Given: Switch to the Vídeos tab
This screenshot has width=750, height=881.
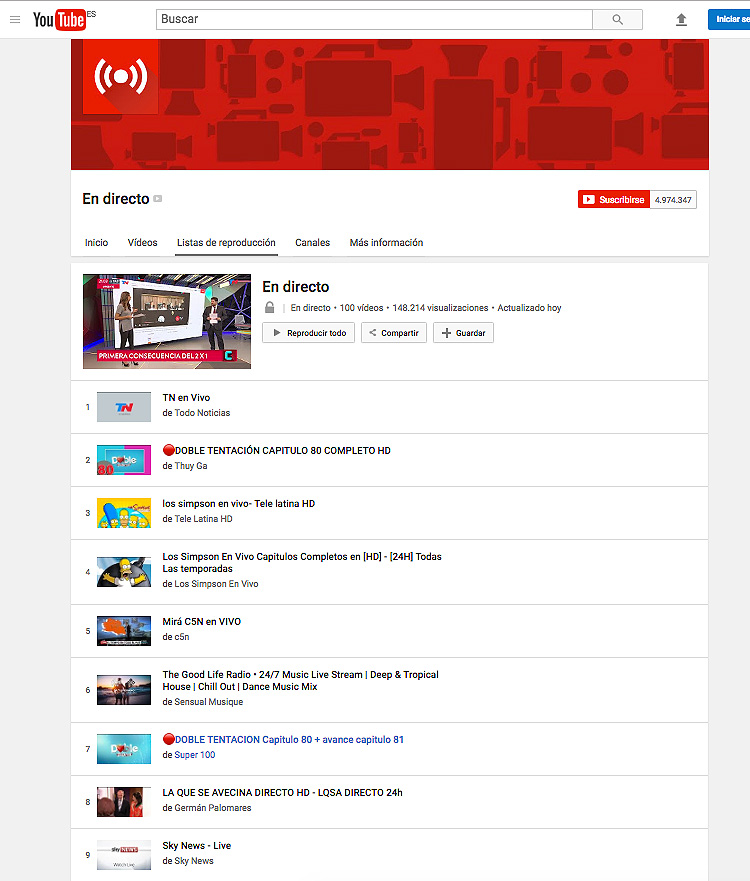Looking at the screenshot, I should pyautogui.click(x=142, y=243).
